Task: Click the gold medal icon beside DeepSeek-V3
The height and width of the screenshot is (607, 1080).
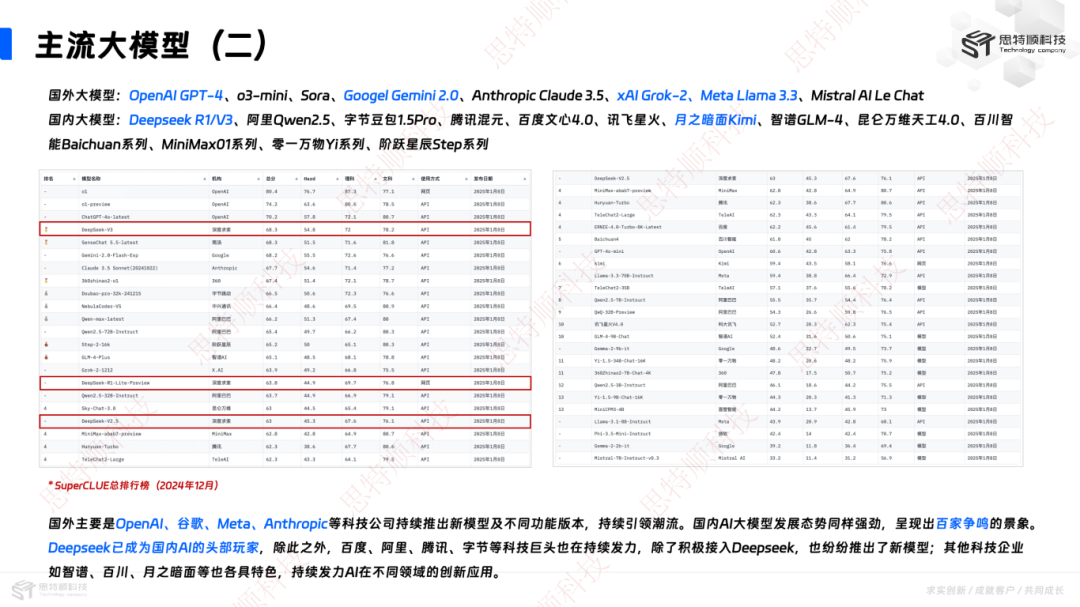Action: (46, 229)
